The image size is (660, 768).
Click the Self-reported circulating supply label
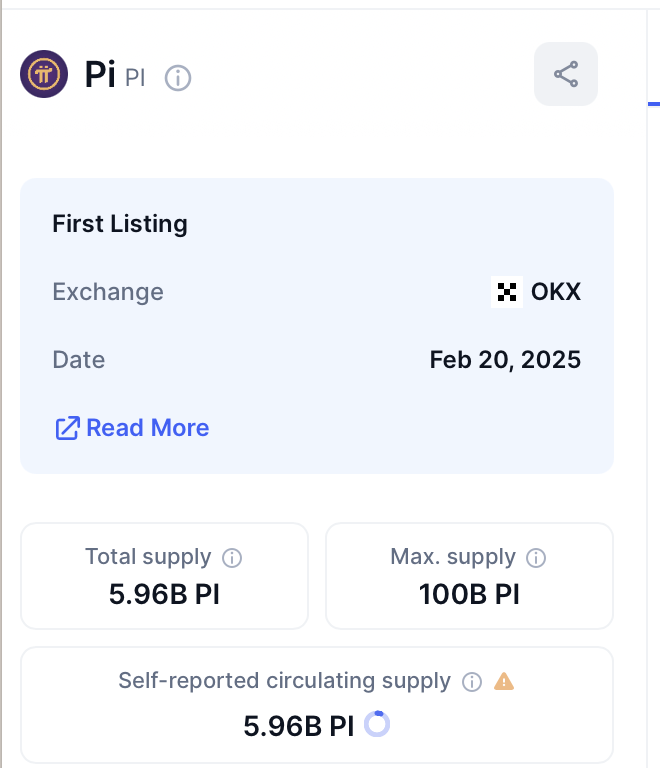point(284,681)
